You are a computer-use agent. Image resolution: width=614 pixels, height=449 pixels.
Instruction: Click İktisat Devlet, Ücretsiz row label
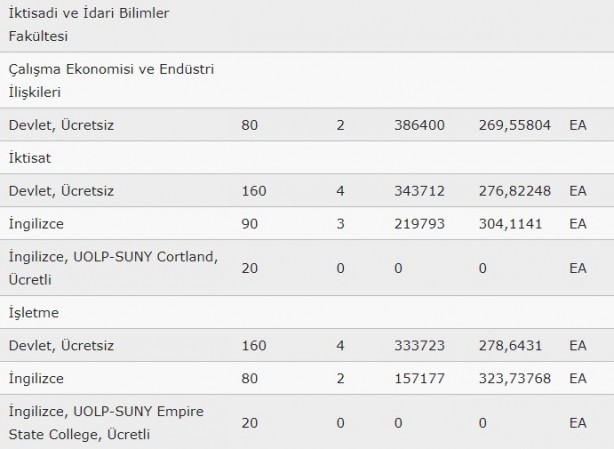click(61, 191)
